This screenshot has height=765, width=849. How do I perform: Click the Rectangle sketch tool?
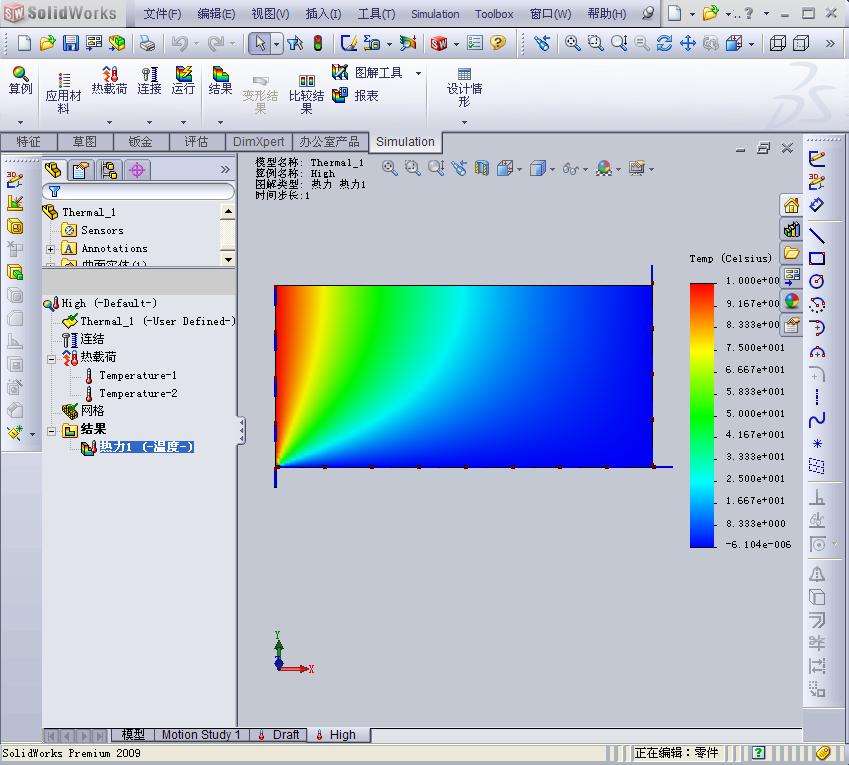(817, 258)
